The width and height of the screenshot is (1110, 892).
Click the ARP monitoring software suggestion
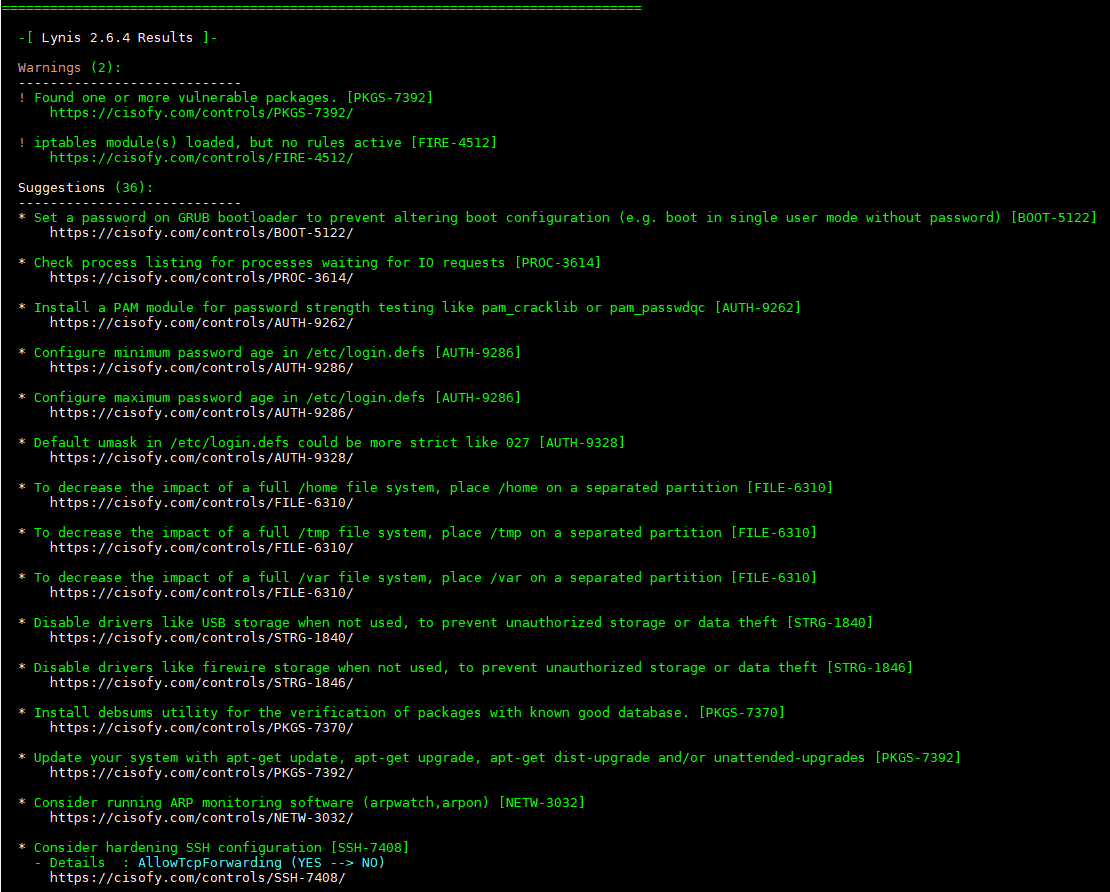point(309,803)
